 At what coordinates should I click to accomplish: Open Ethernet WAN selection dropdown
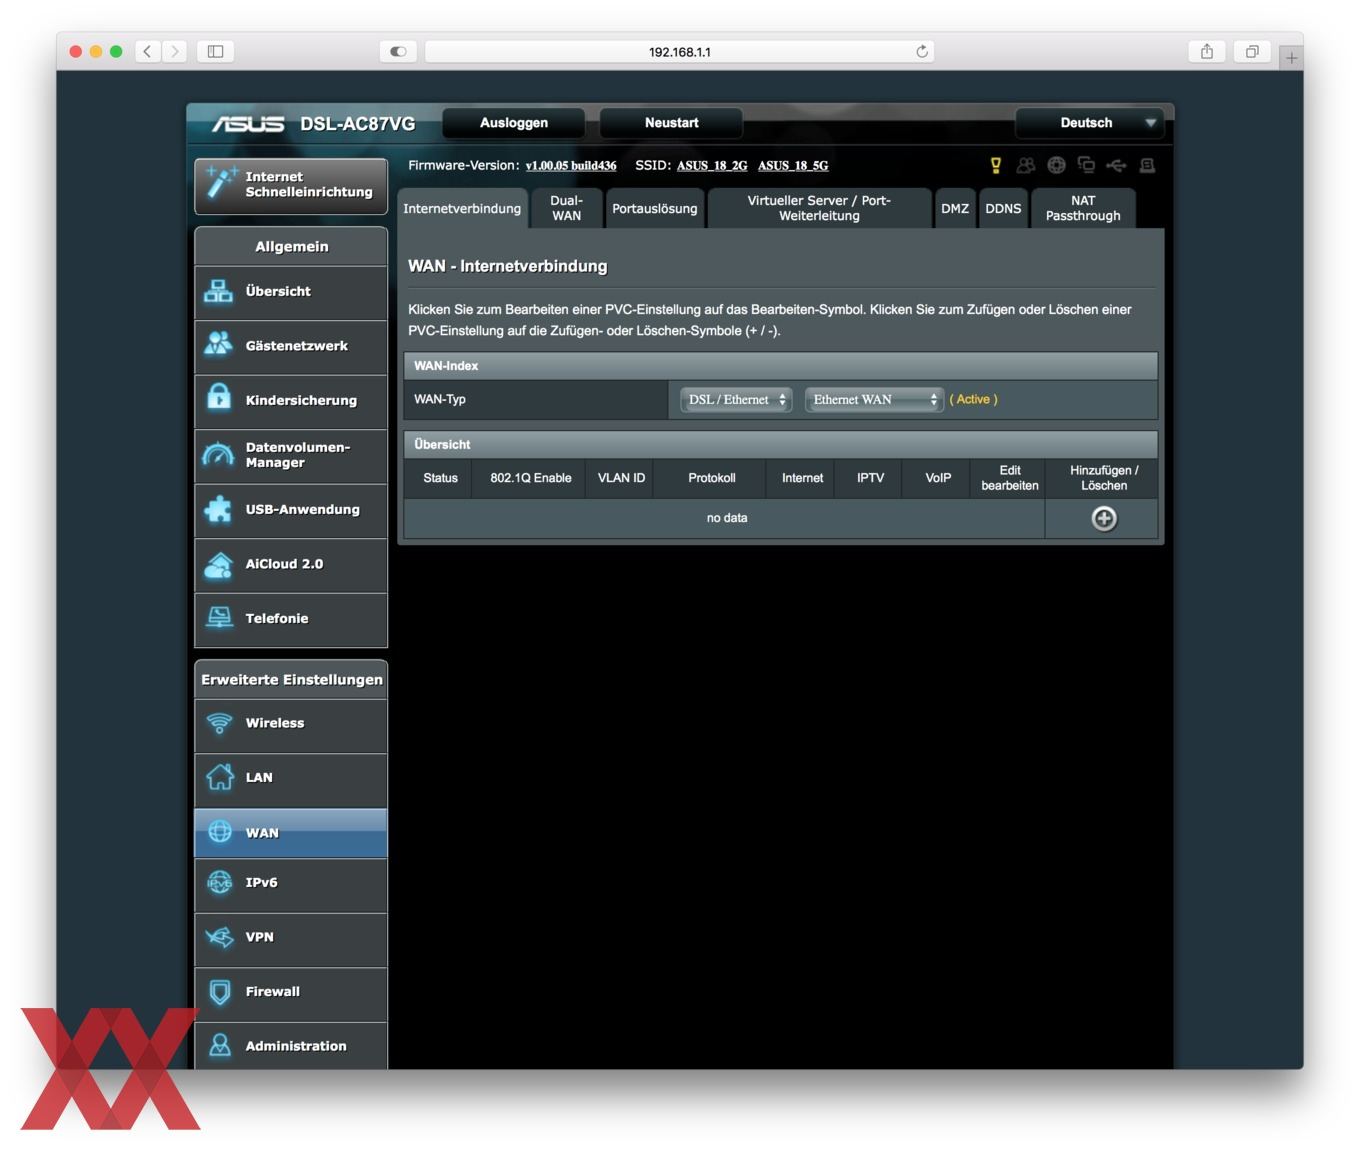(x=874, y=400)
